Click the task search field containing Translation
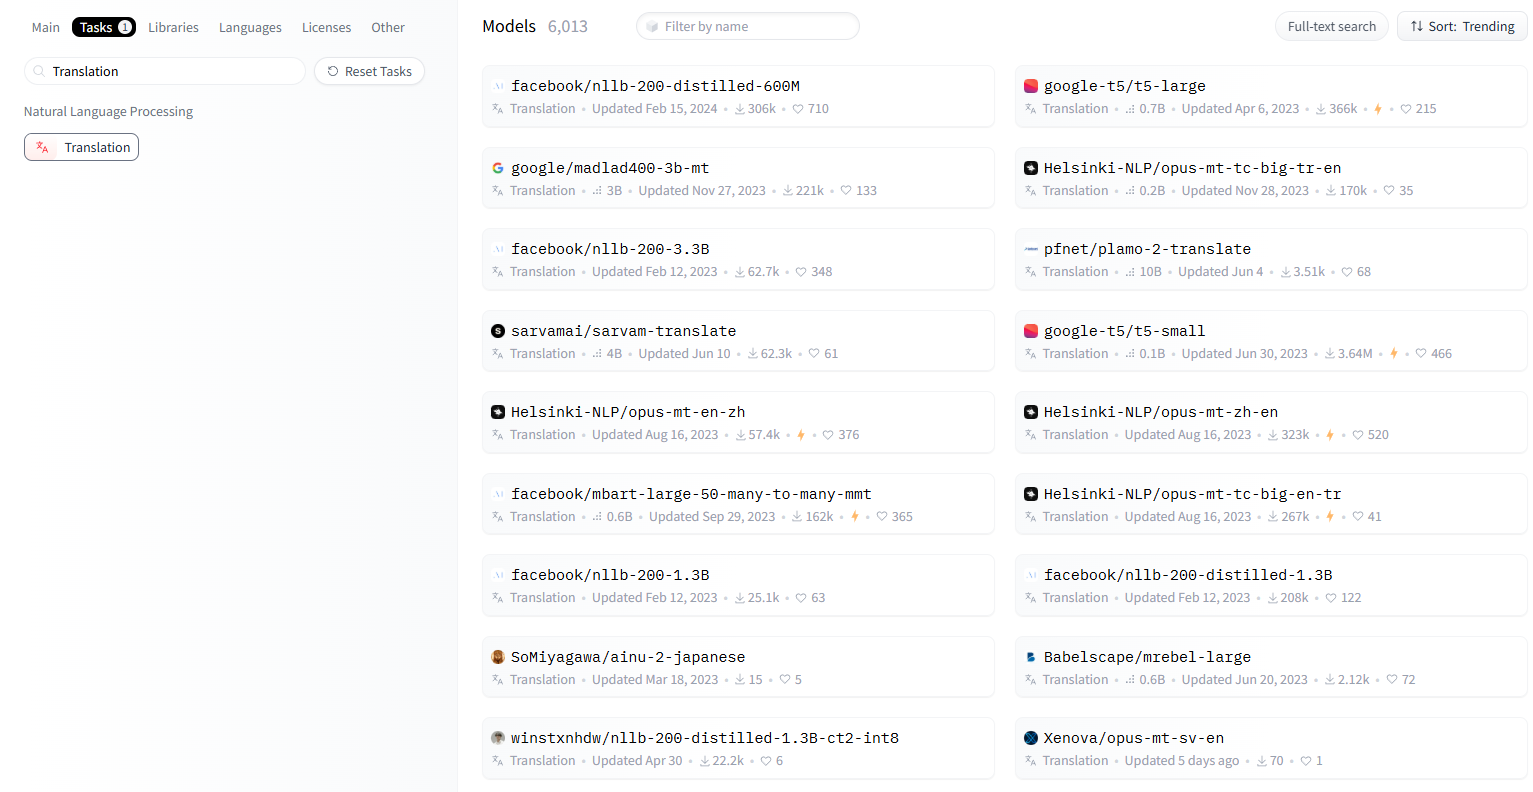 click(165, 71)
